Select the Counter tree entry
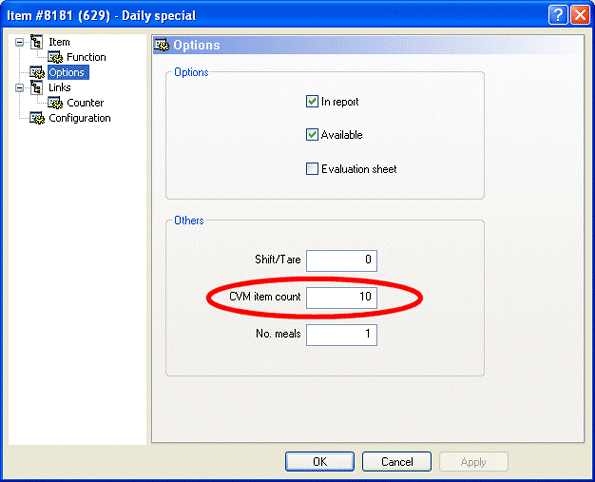Viewport: 595px width, 482px height. [85, 103]
